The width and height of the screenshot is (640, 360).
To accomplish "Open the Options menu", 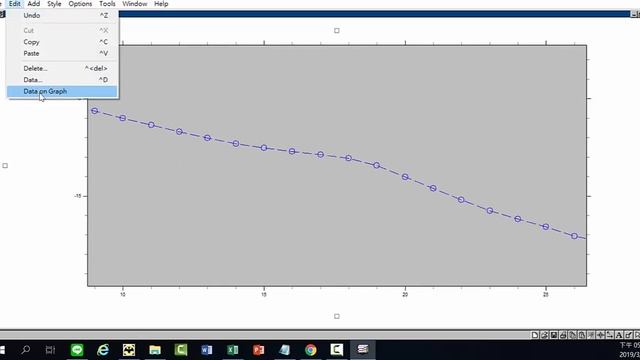I will click(80, 4).
